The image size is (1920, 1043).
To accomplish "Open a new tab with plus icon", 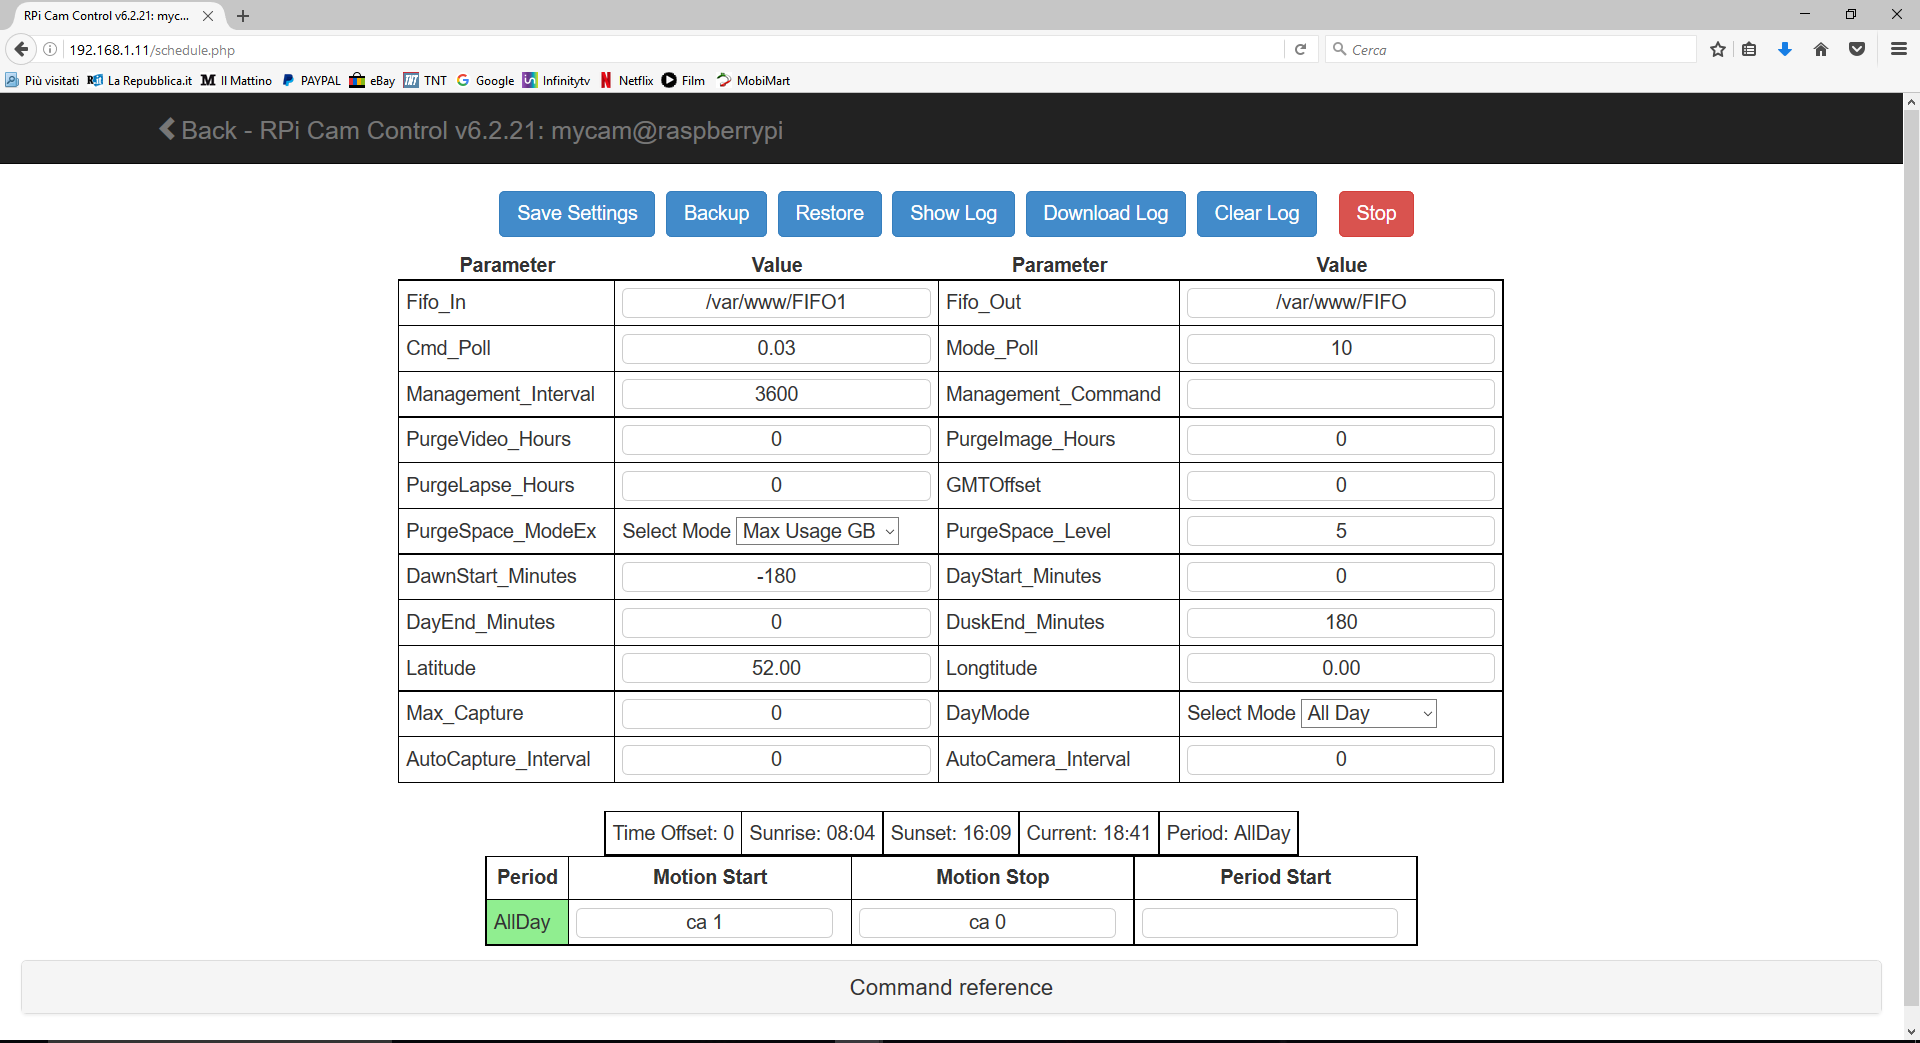I will 243,16.
